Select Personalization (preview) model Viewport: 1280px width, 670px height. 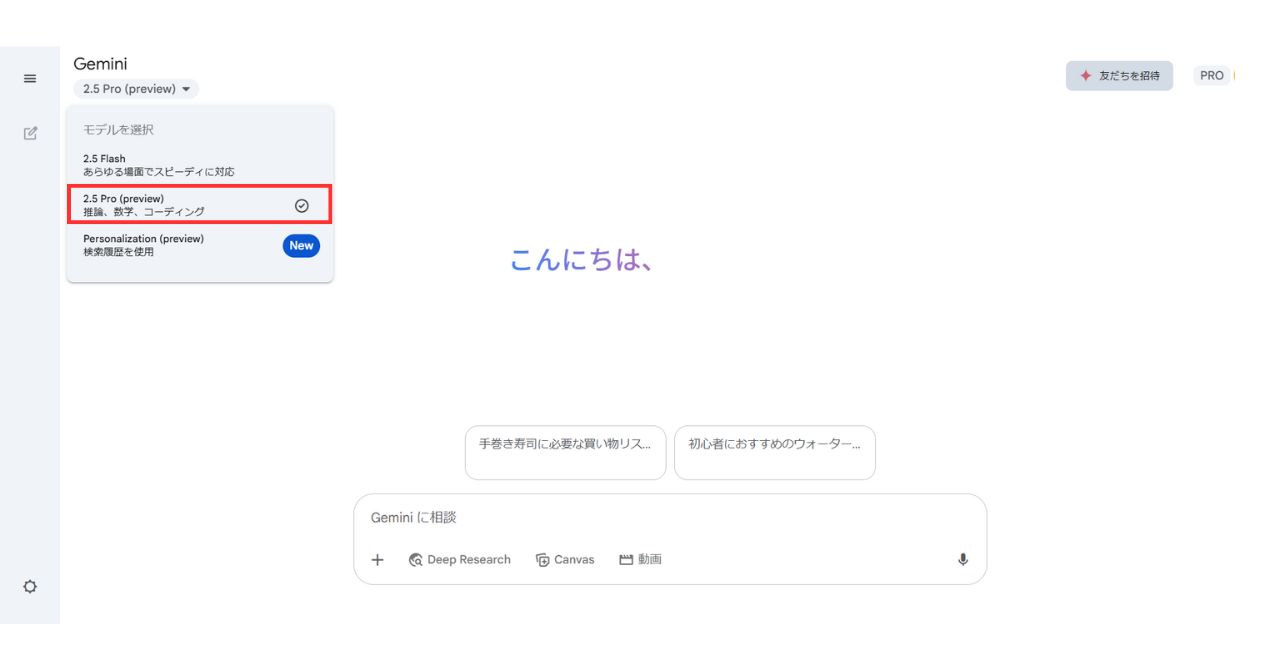point(200,245)
